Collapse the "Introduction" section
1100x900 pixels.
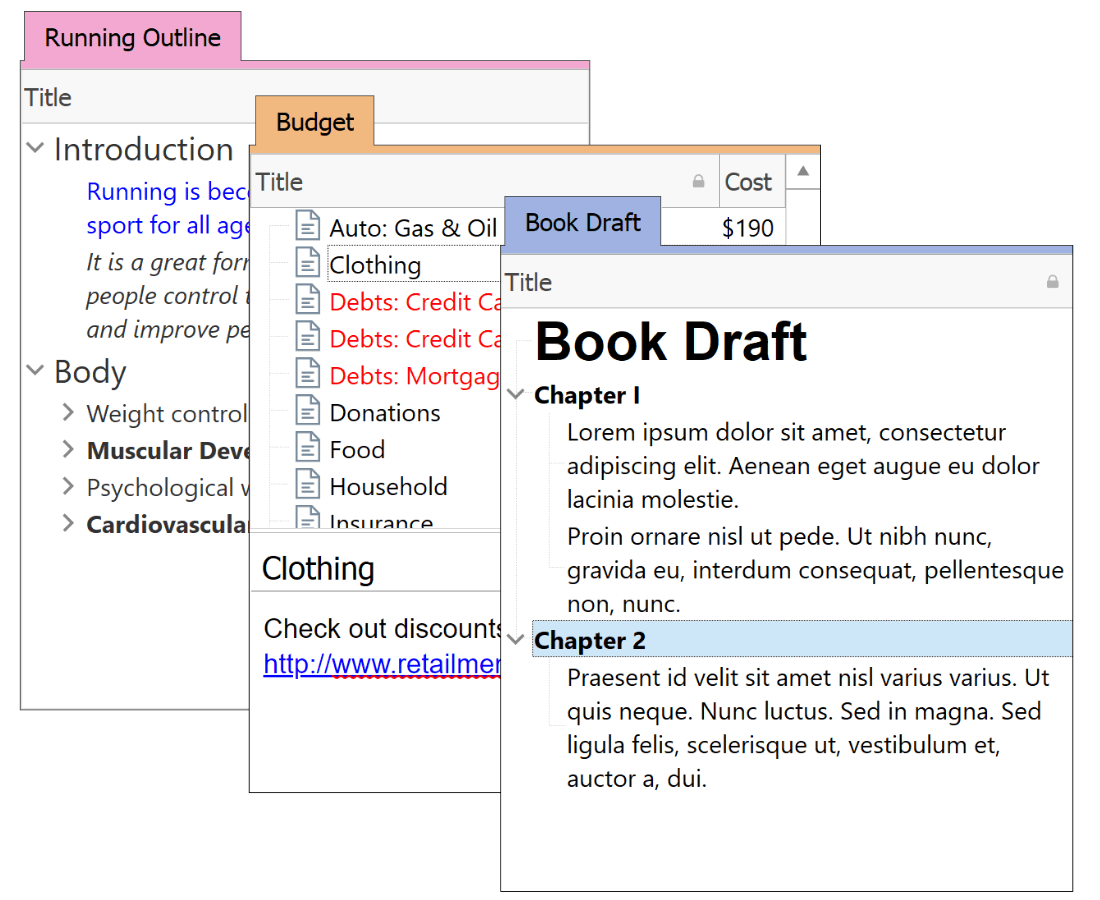(34, 148)
